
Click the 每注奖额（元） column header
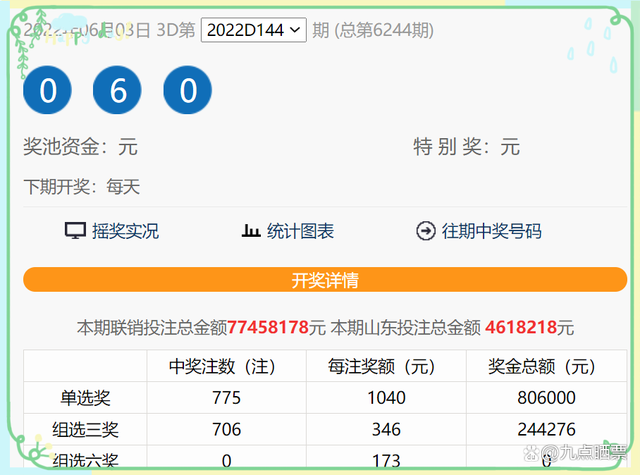(x=386, y=366)
